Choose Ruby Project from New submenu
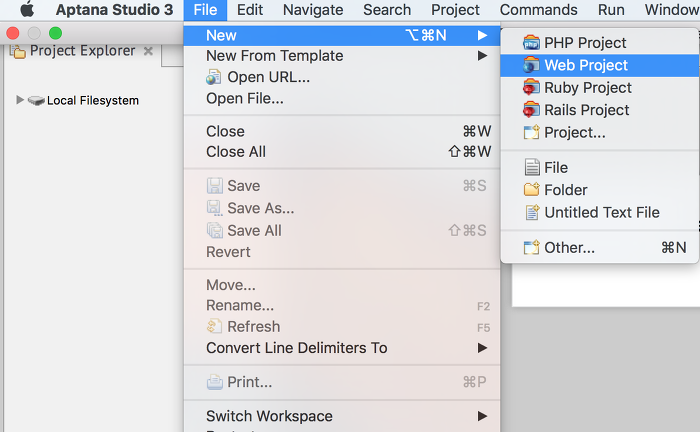 tap(600, 87)
